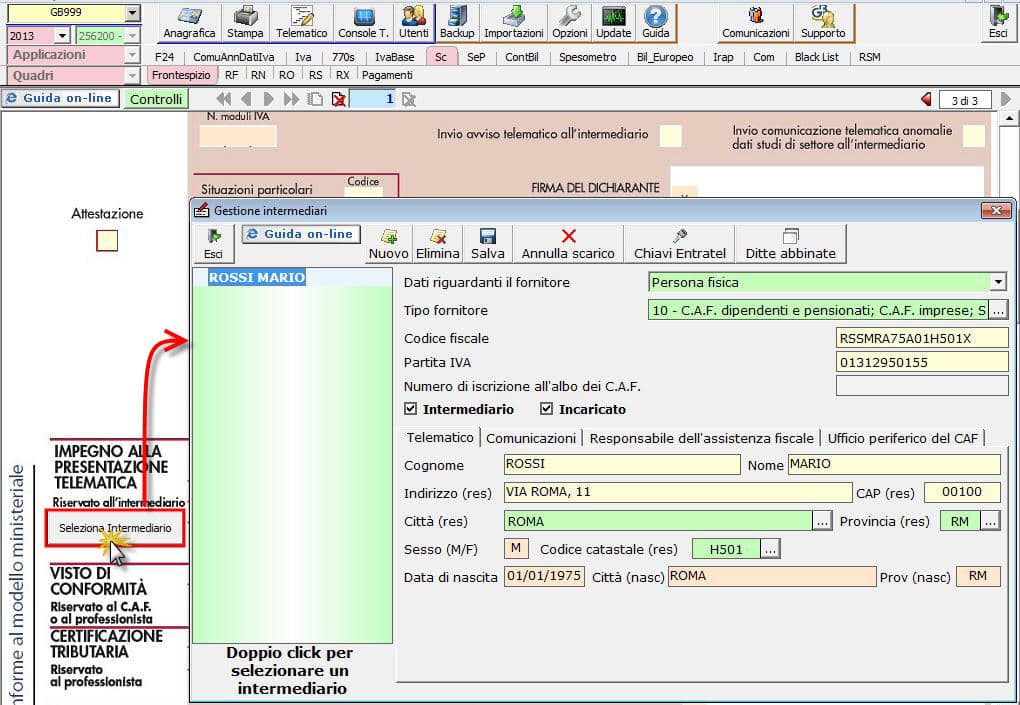Launch Backup from the toolbar

(x=457, y=22)
